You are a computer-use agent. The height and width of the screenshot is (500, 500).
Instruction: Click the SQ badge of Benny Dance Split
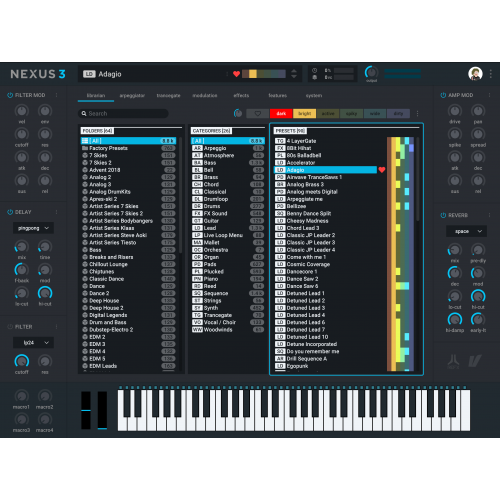click(280, 213)
